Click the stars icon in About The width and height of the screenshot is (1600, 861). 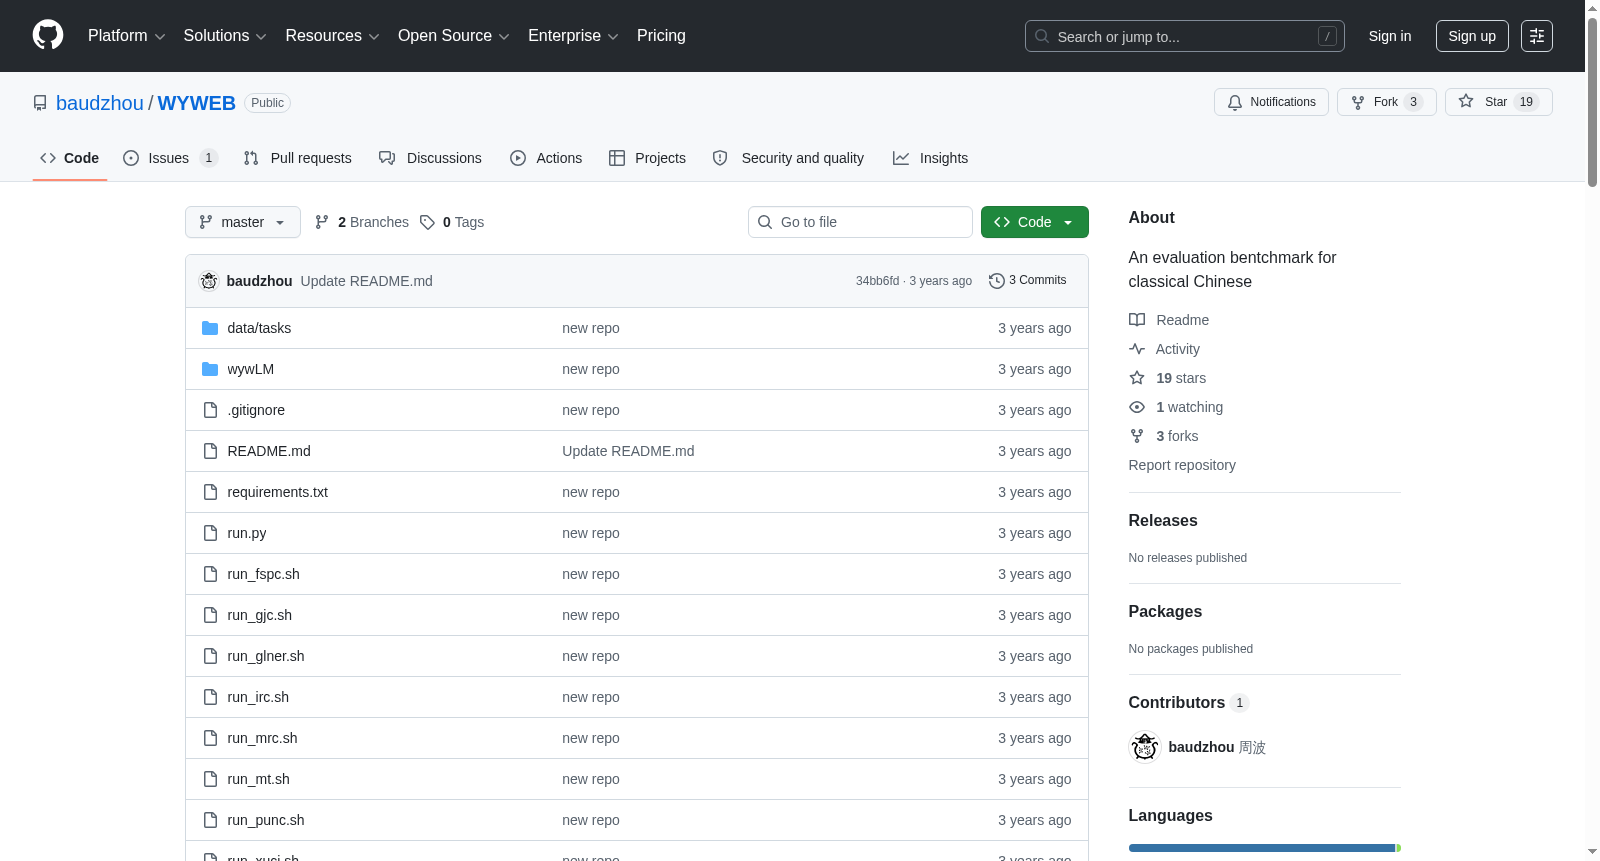tap(1137, 378)
